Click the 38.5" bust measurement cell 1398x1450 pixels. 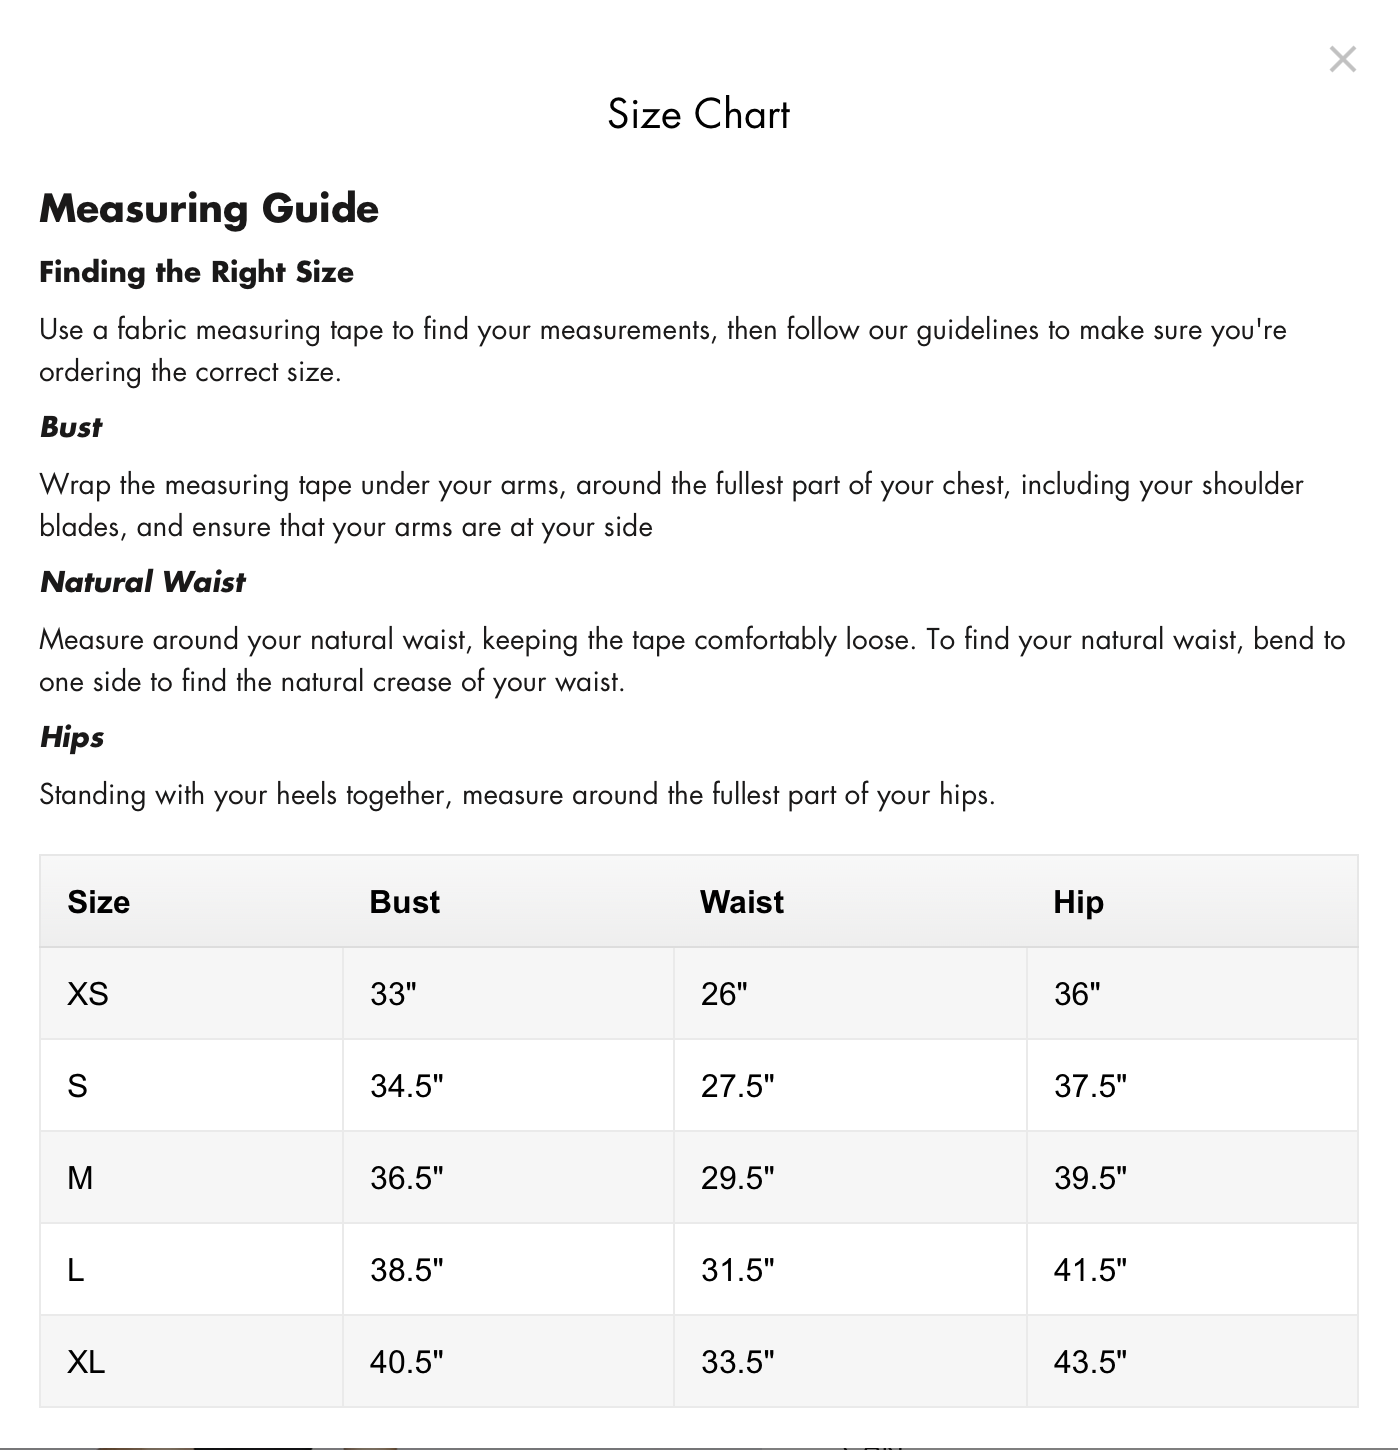(x=406, y=1270)
